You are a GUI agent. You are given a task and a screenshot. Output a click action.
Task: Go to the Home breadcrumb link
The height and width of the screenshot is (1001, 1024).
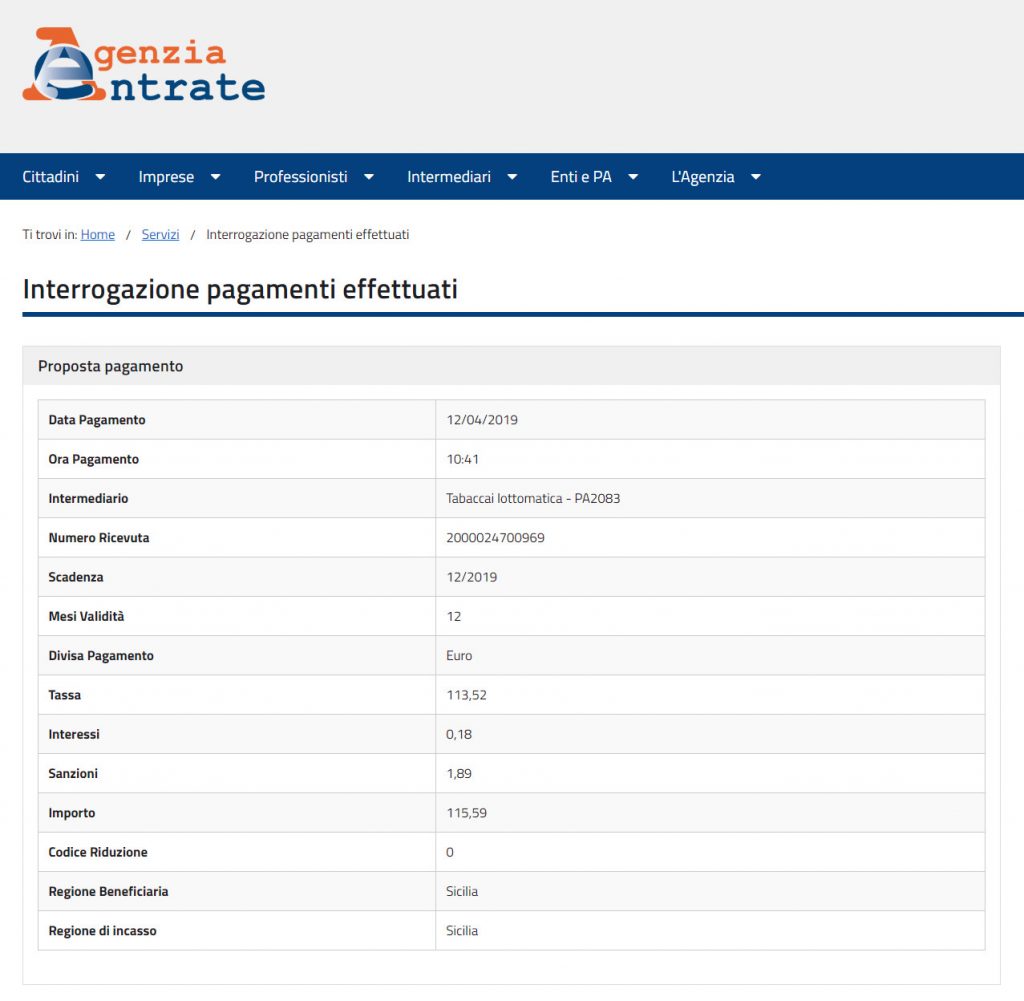[x=98, y=235]
